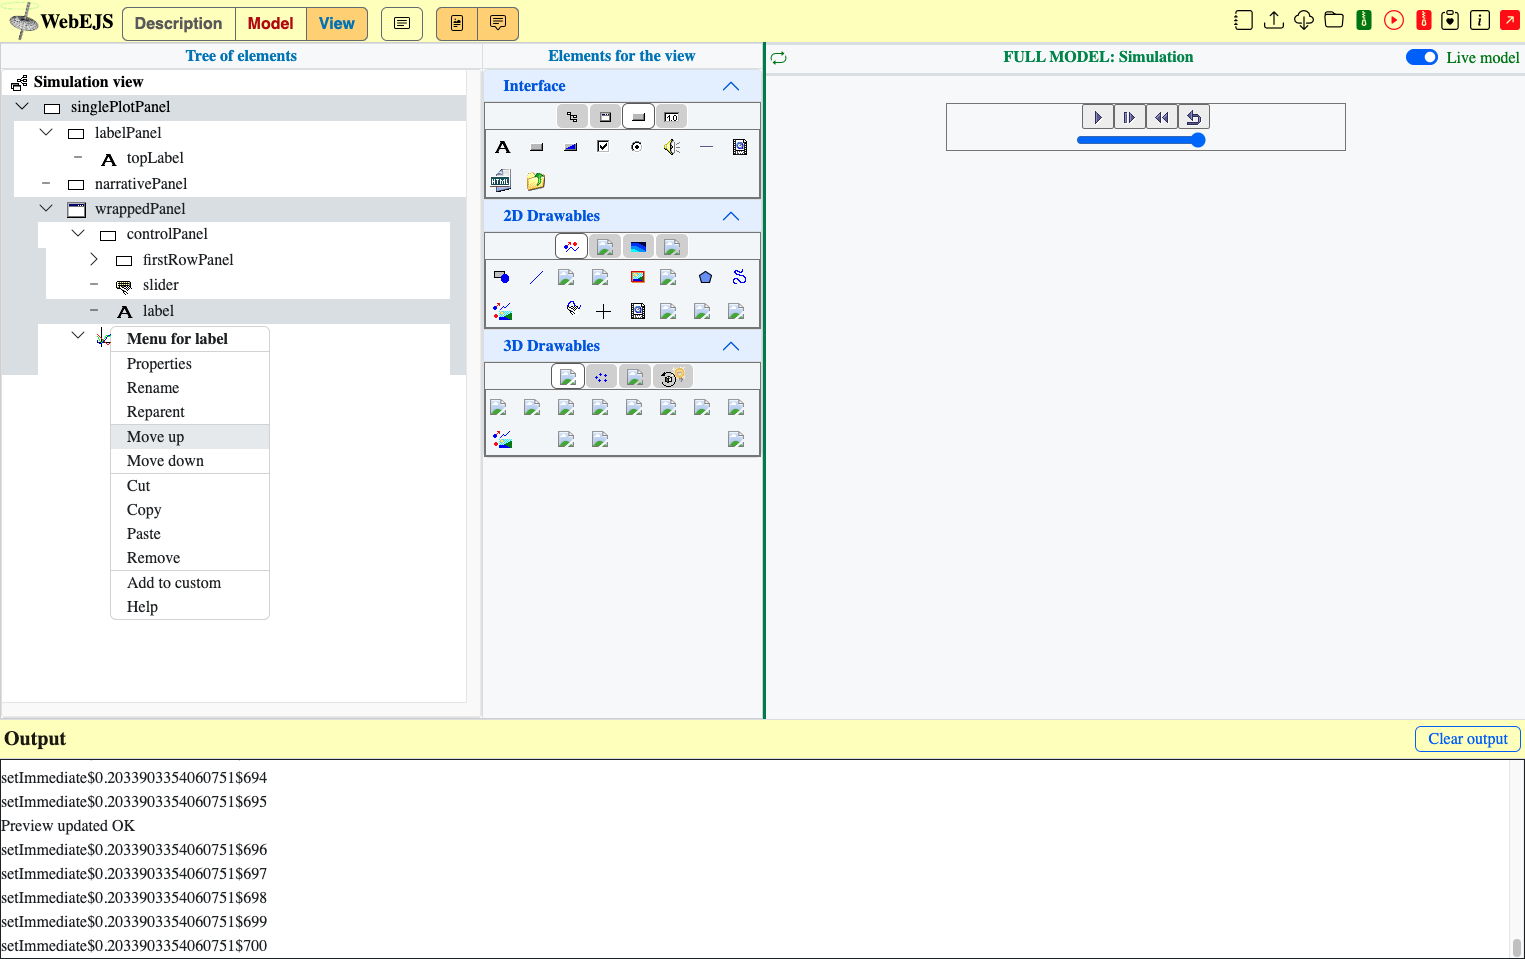Select the sound speaker element icon
Viewport: 1525px width, 959px height.
672,147
